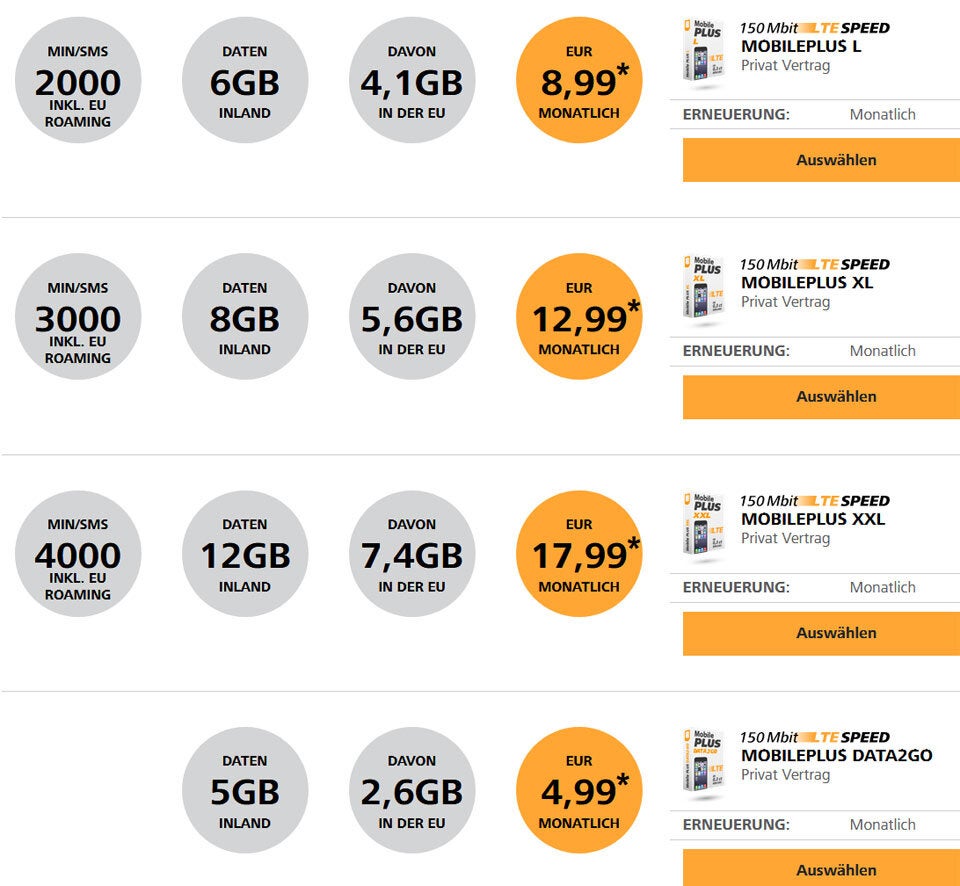Viewport: 960px width, 886px height.
Task: Click the 8,99 EUR monthly price circle
Action: pos(579,80)
